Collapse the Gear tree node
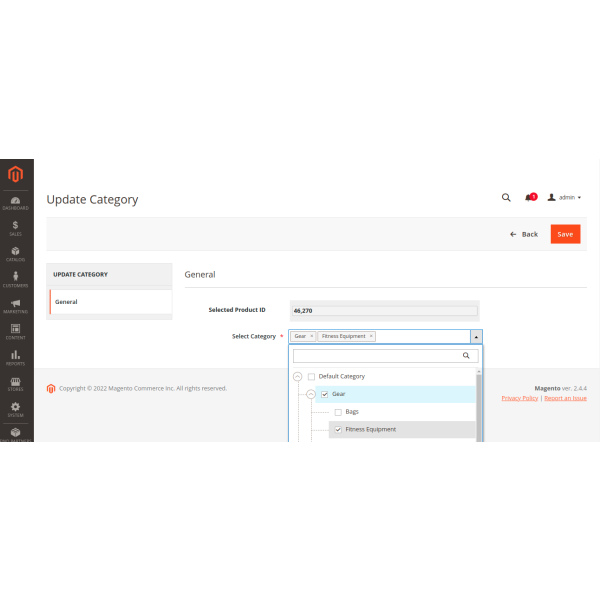This screenshot has width=600, height=600. [x=311, y=394]
